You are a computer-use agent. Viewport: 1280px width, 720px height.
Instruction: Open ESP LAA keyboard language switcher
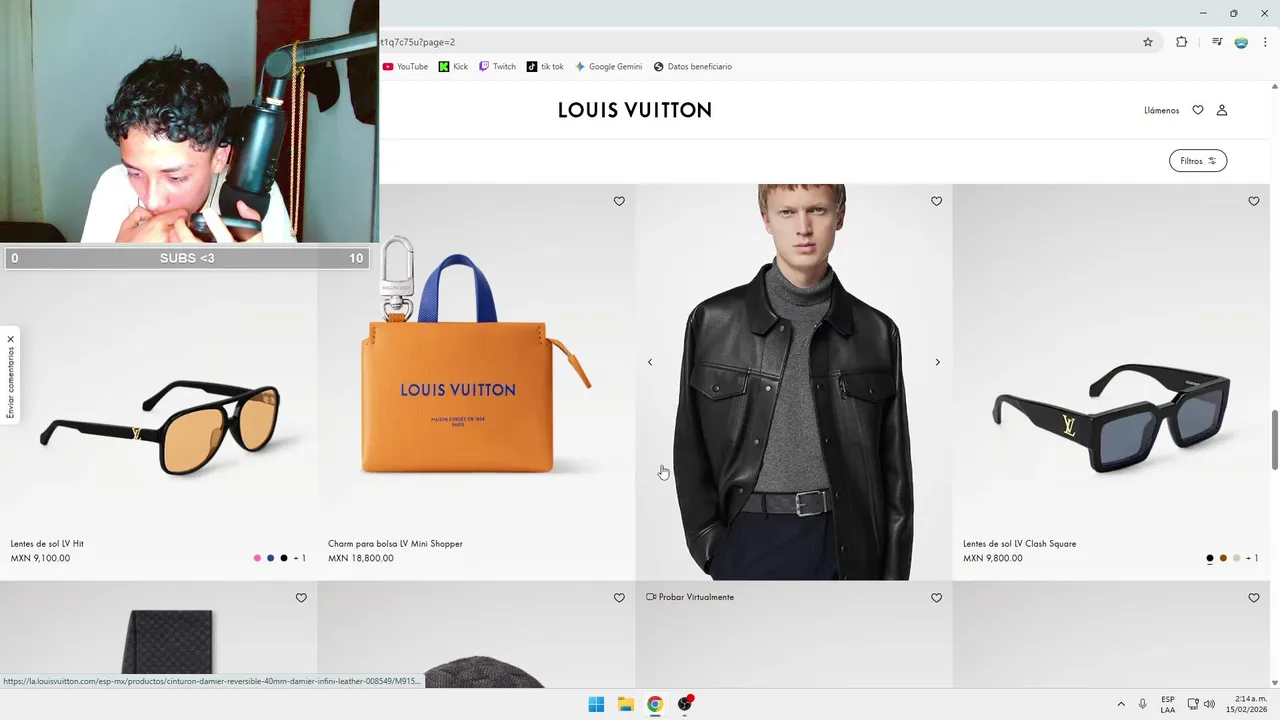(1168, 704)
